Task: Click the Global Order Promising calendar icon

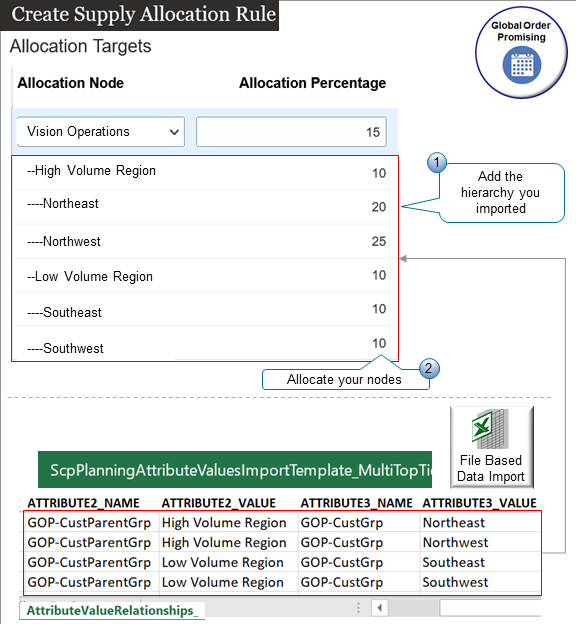Action: pos(521,65)
